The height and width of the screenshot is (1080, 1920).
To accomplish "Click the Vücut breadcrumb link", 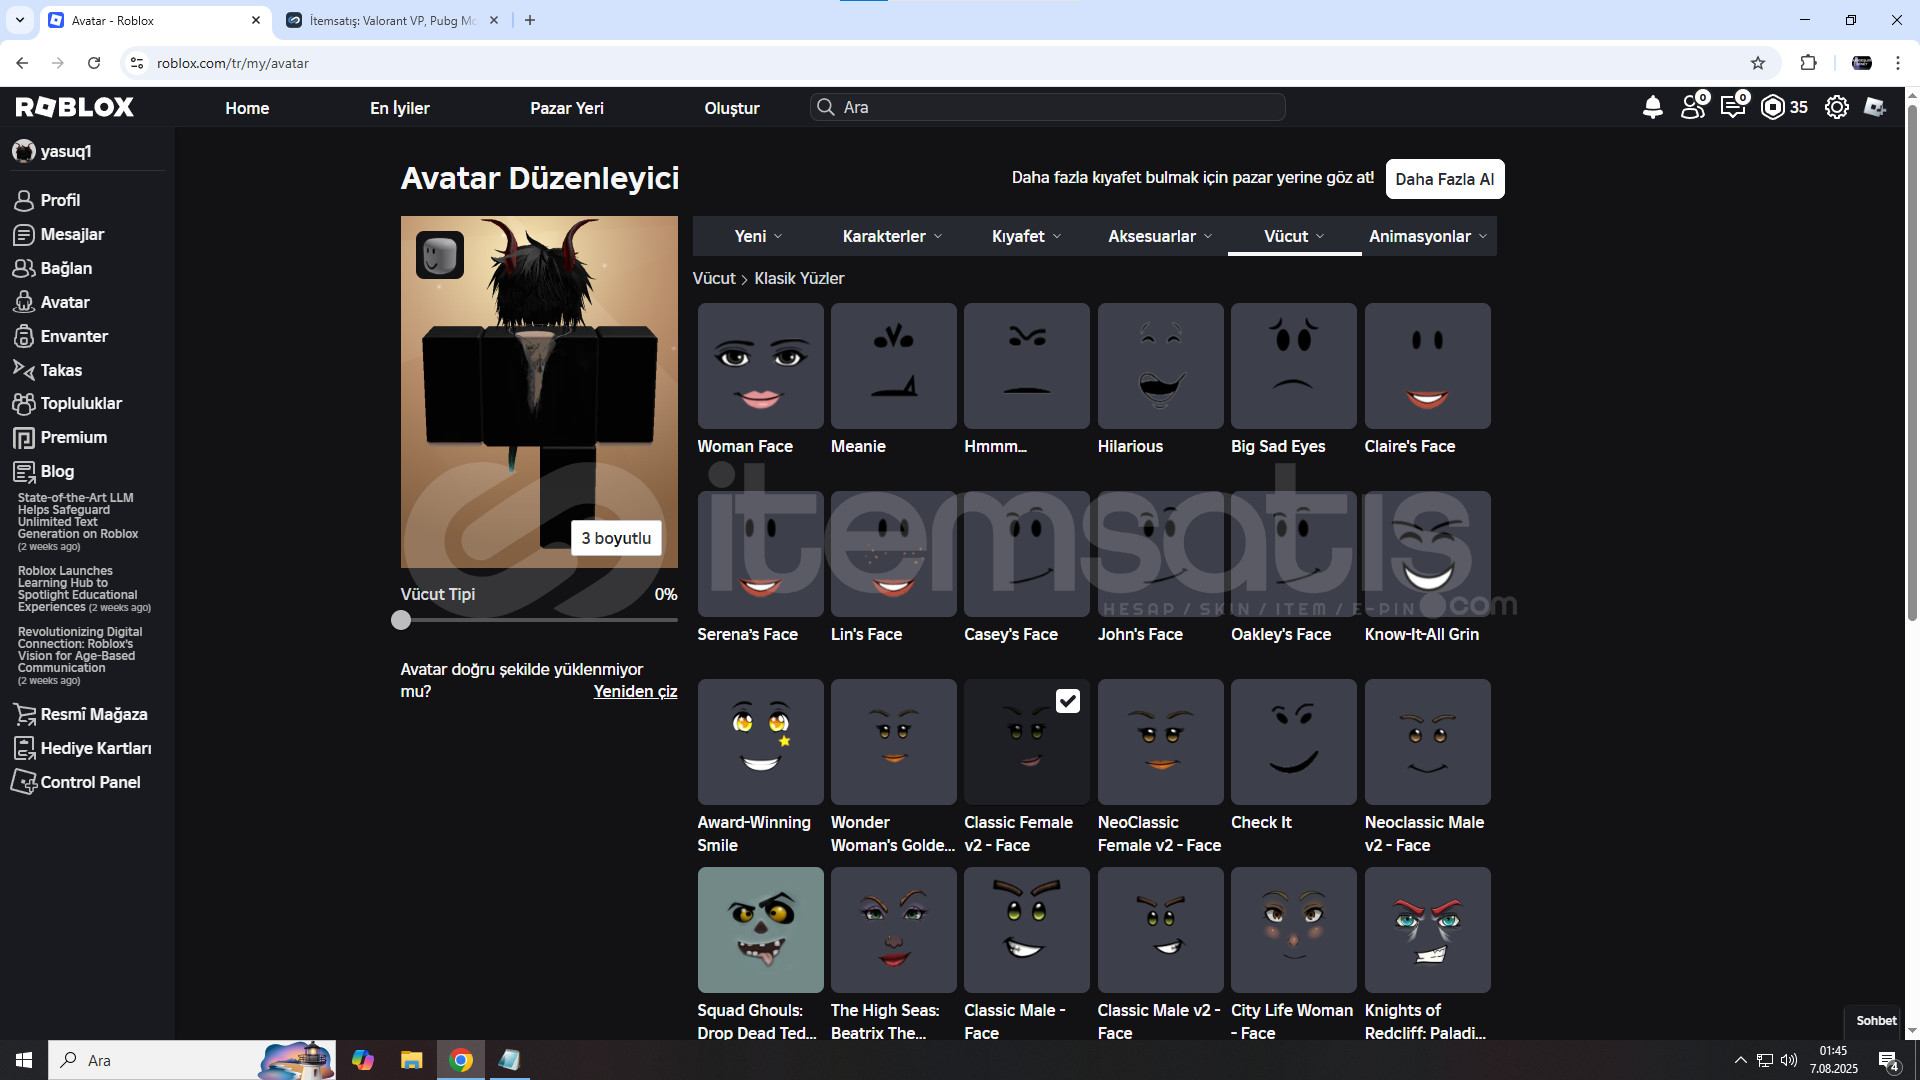I will (x=714, y=278).
